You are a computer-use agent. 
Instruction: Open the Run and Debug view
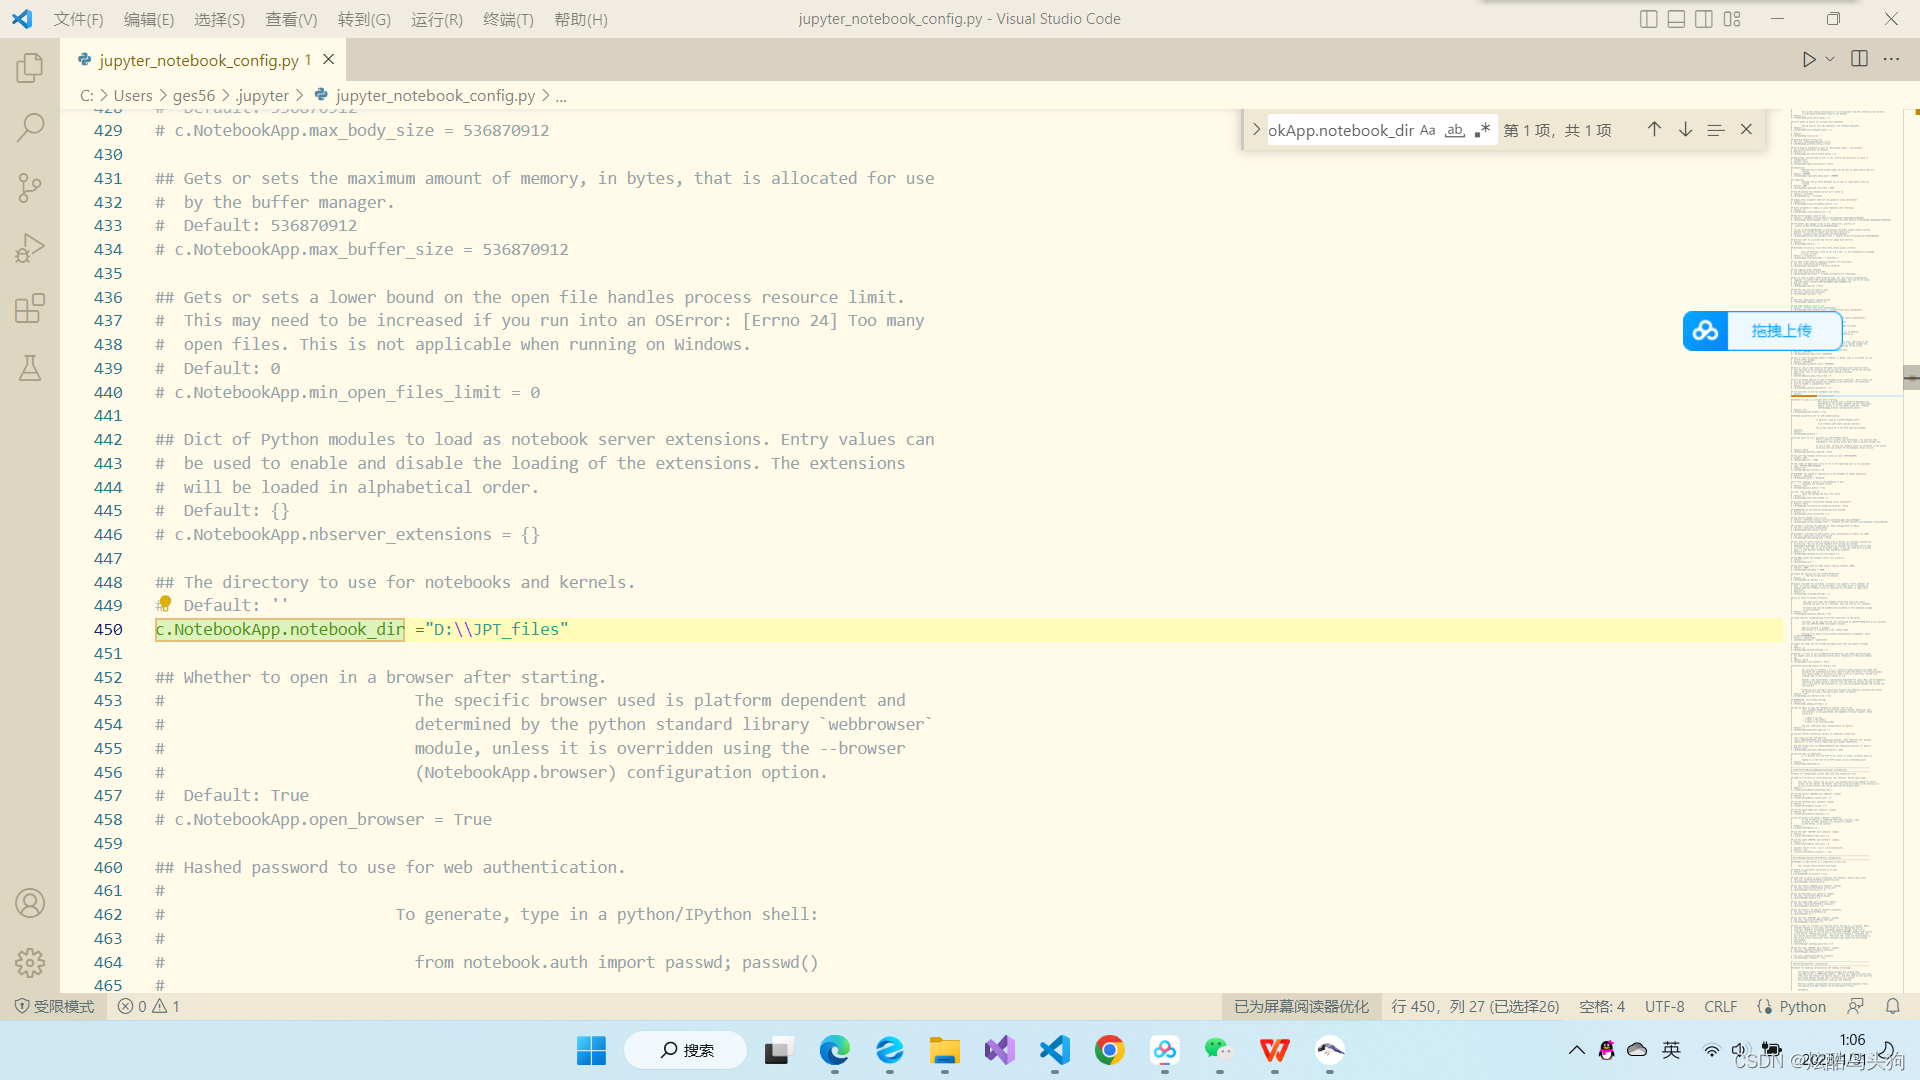[x=30, y=248]
